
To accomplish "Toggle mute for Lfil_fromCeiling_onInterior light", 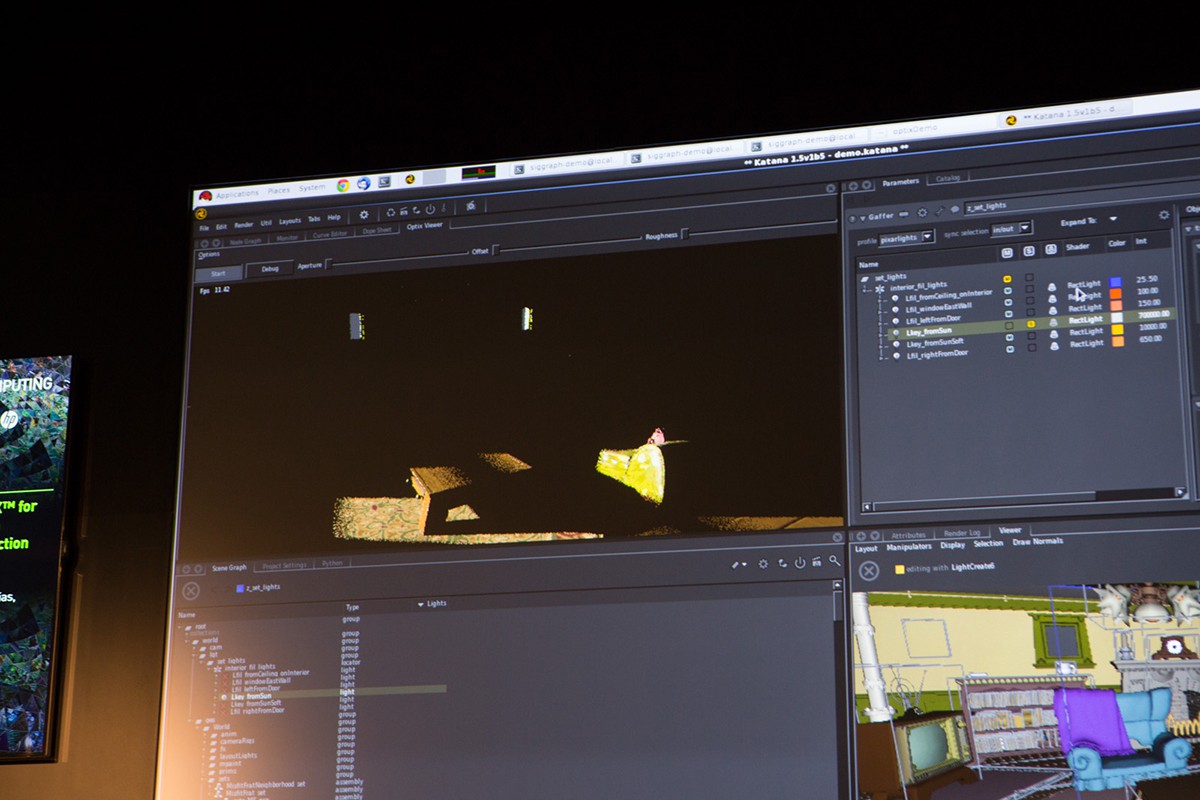I will click(1007, 291).
